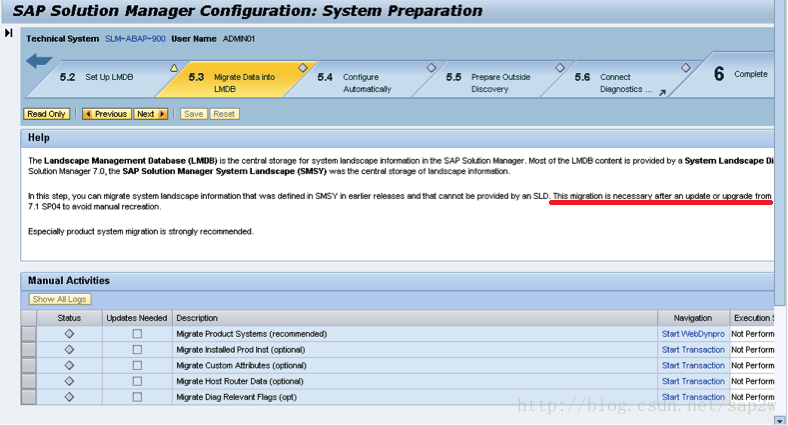The height and width of the screenshot is (425, 788).
Task: Start Transaction for Migrate Custom Attributes
Action: pos(693,365)
